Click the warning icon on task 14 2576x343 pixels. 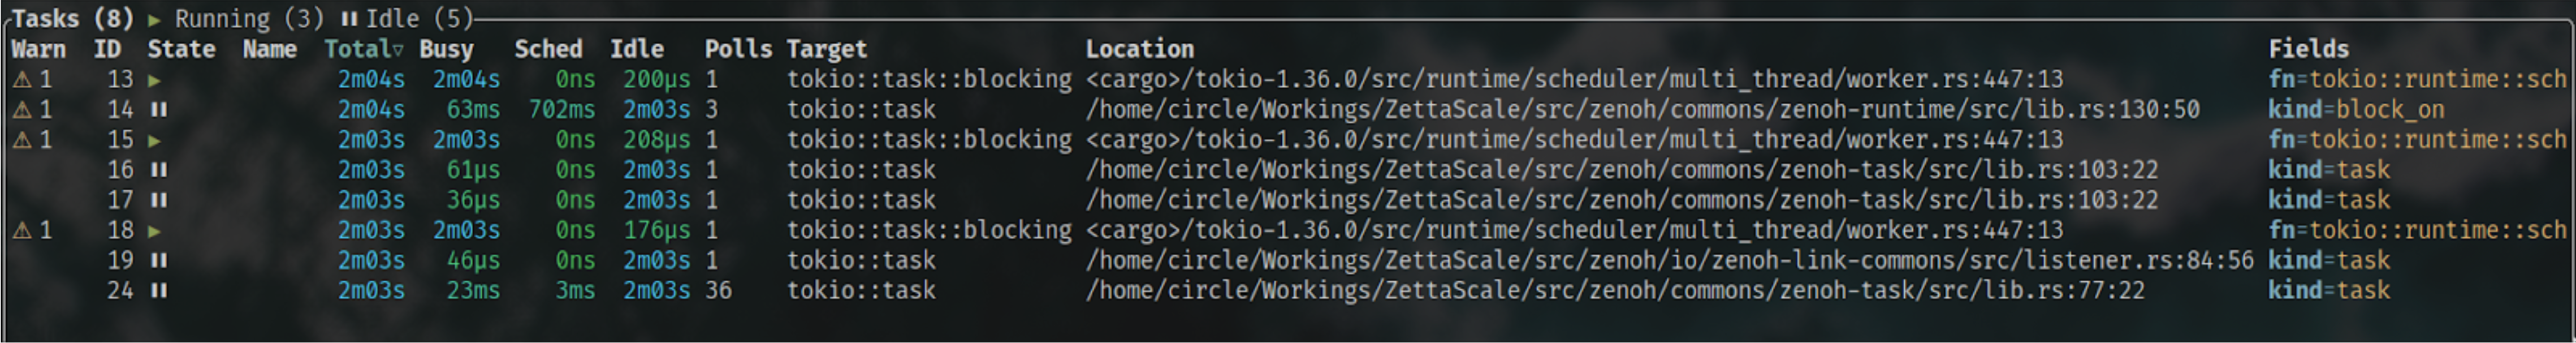(22, 110)
